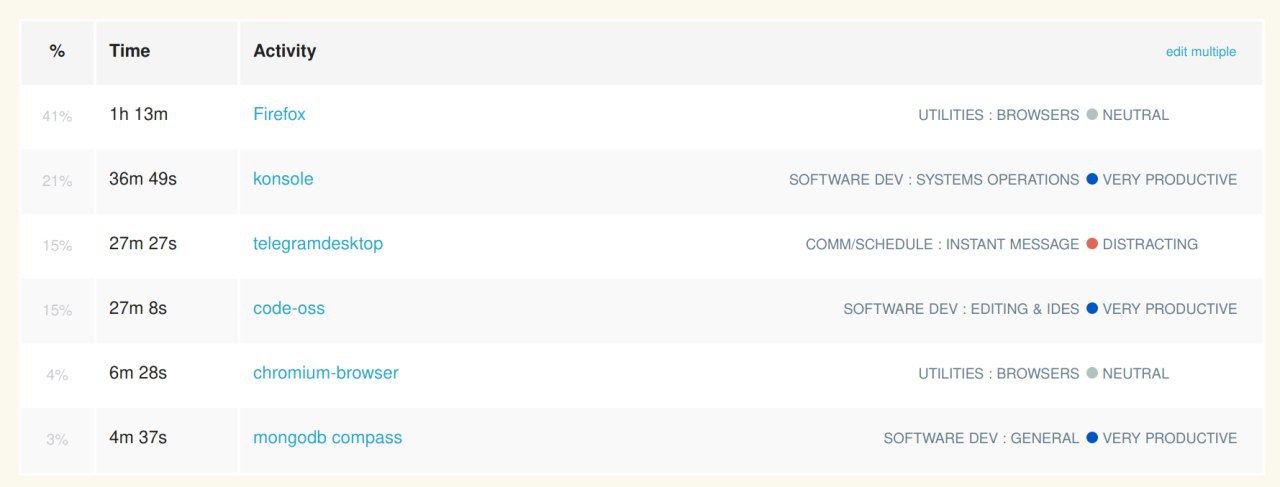The height and width of the screenshot is (487, 1280).
Task: Click the DISTRACTING label for telegramdesktop
Action: 1150,244
